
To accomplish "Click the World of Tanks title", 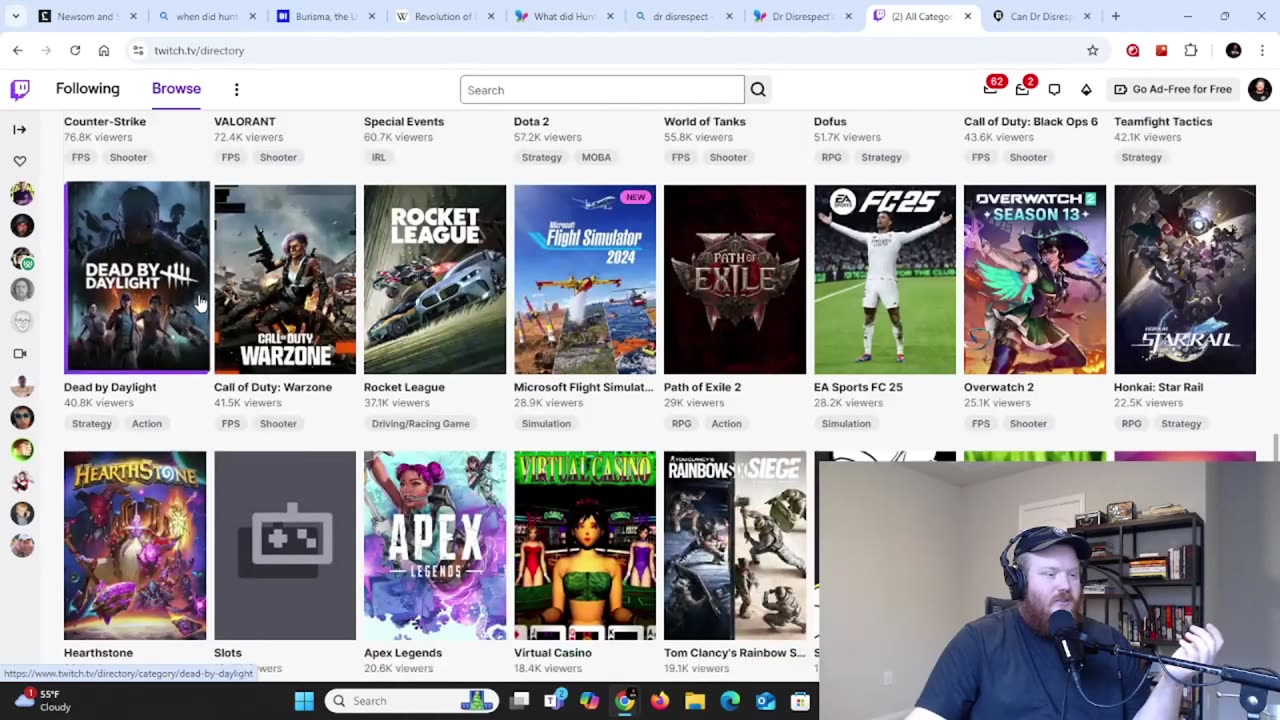I will point(705,121).
